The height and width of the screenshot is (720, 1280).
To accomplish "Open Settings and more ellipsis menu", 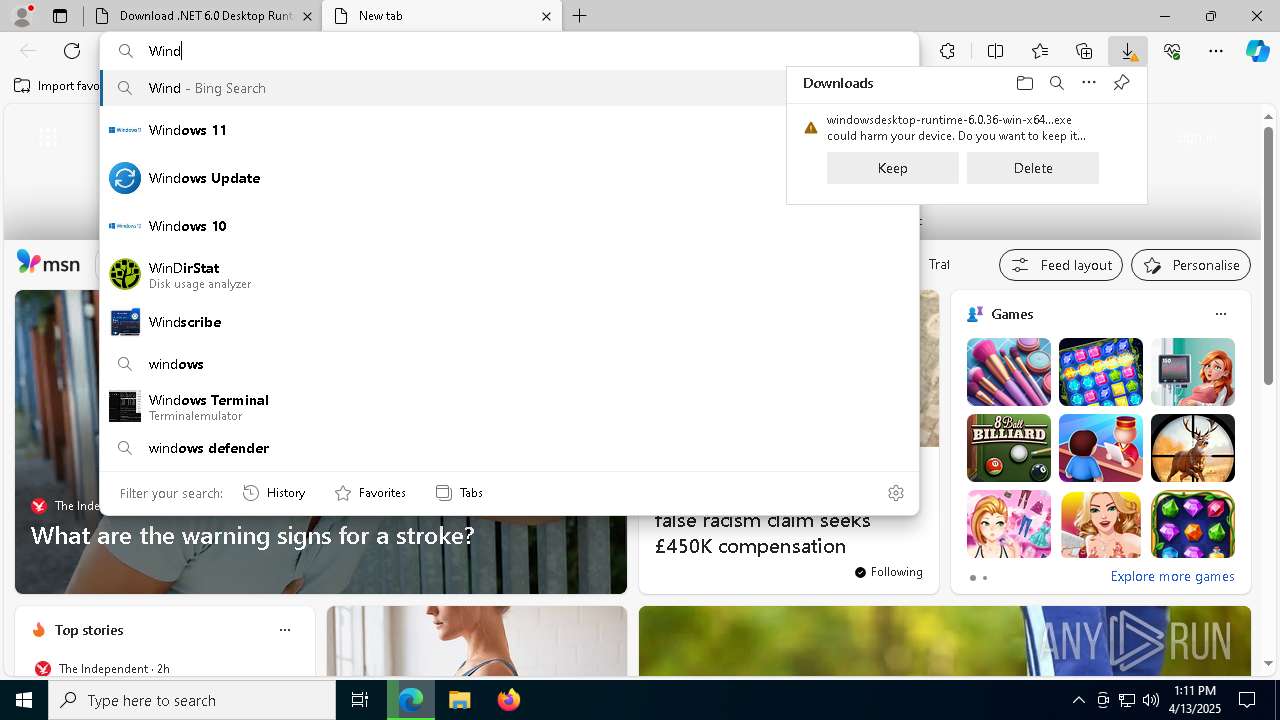I will pos(1216,51).
